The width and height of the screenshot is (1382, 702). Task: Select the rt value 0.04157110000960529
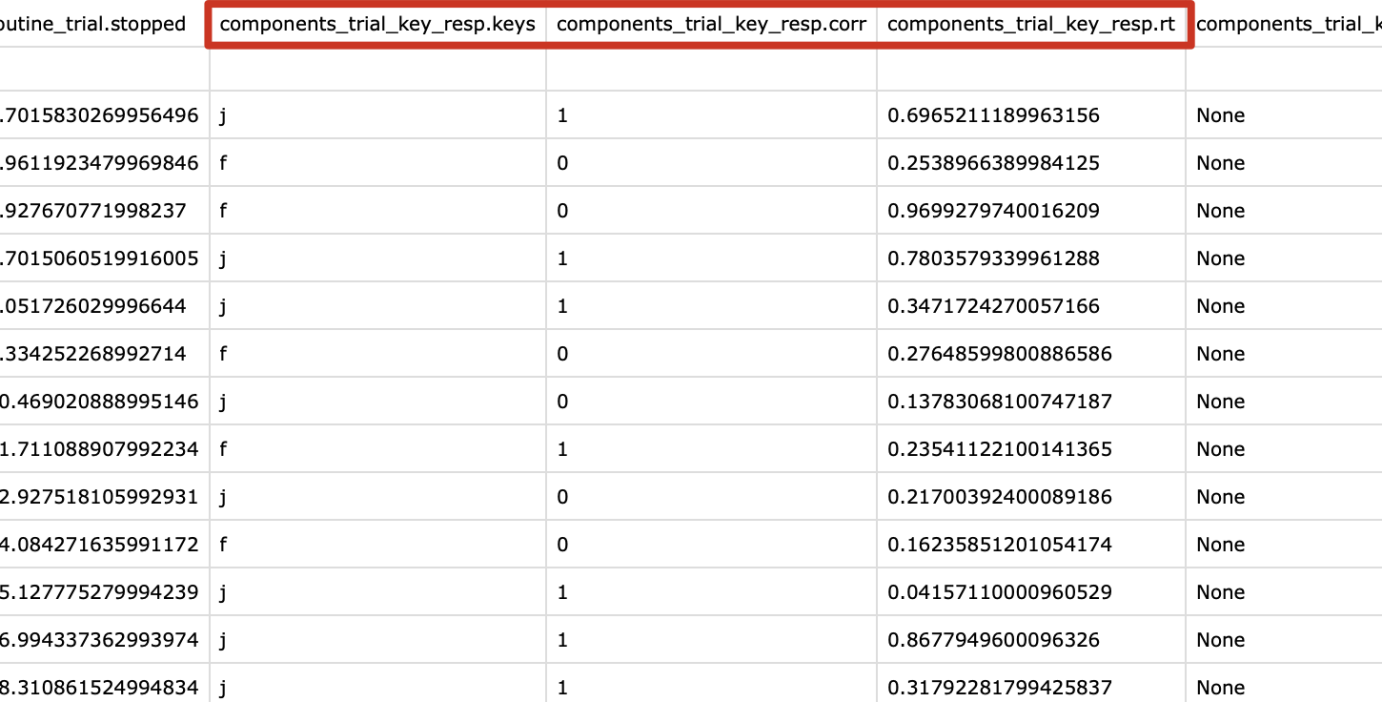[x=1031, y=592]
